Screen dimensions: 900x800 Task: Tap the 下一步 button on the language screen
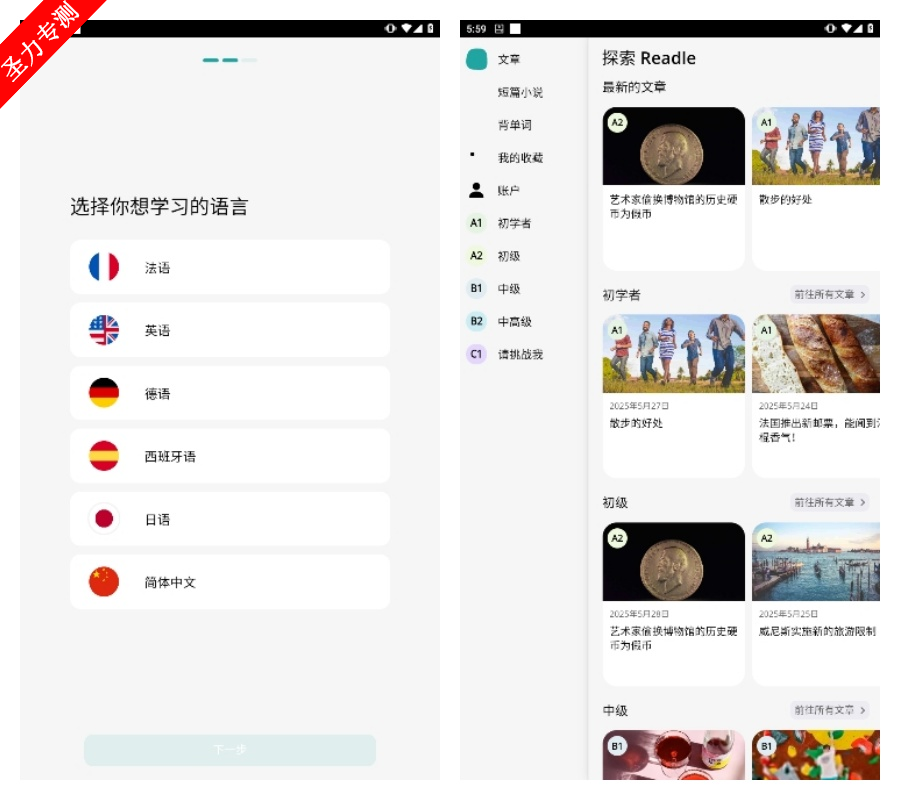(230, 749)
